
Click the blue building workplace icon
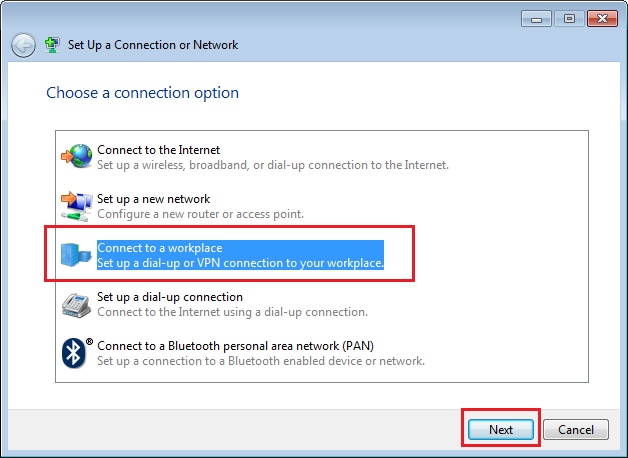point(76,255)
